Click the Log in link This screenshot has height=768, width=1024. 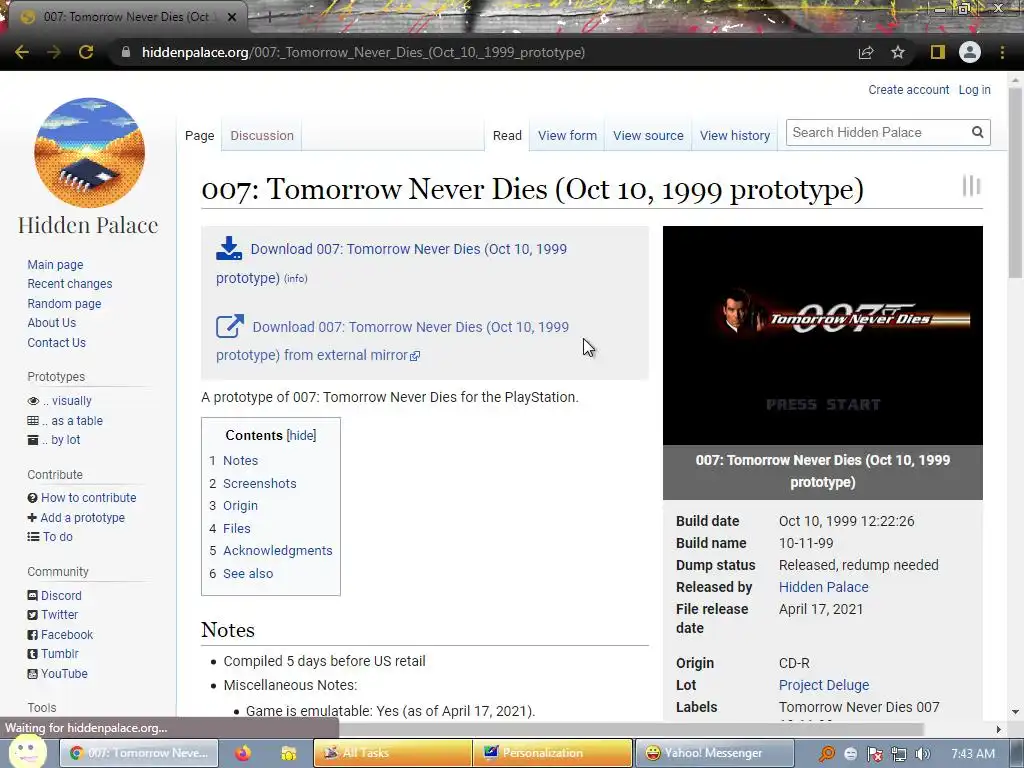974,89
